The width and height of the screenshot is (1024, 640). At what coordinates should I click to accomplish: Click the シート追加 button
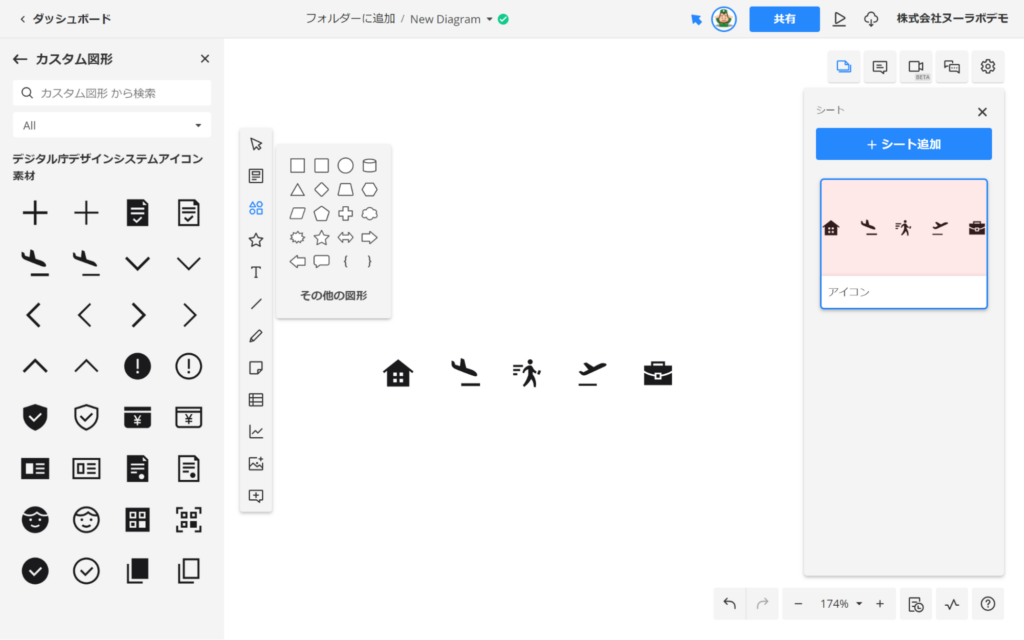[903, 144]
